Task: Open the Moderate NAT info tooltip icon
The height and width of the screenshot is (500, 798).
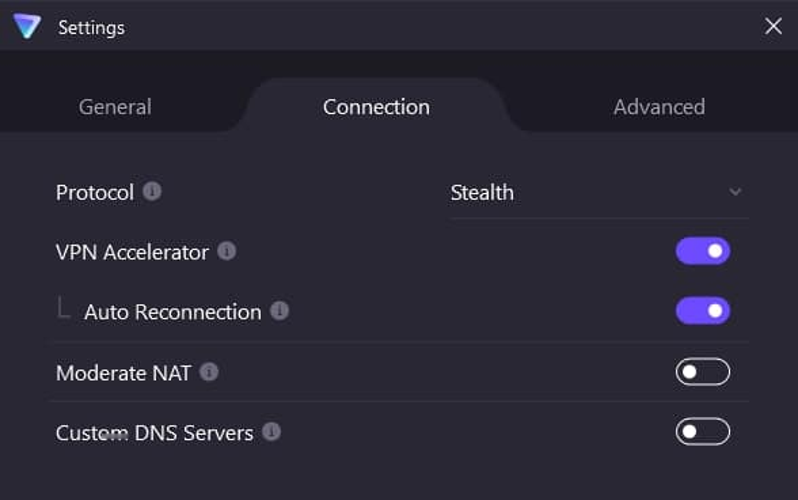Action: (x=209, y=372)
